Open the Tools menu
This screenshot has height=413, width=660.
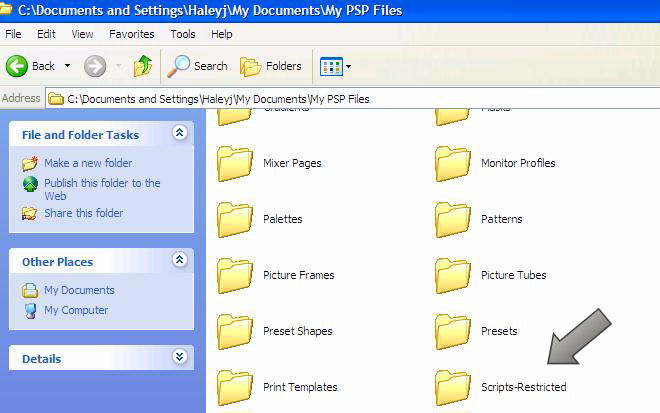point(182,34)
